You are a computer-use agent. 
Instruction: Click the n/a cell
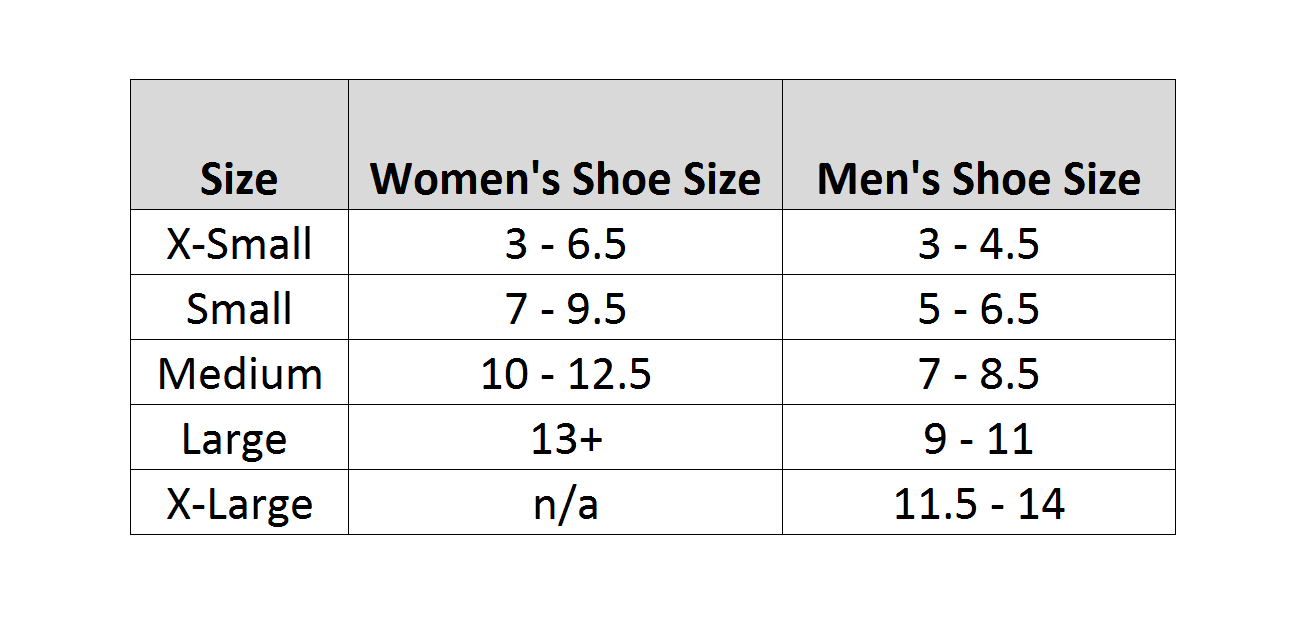pyautogui.click(x=565, y=503)
